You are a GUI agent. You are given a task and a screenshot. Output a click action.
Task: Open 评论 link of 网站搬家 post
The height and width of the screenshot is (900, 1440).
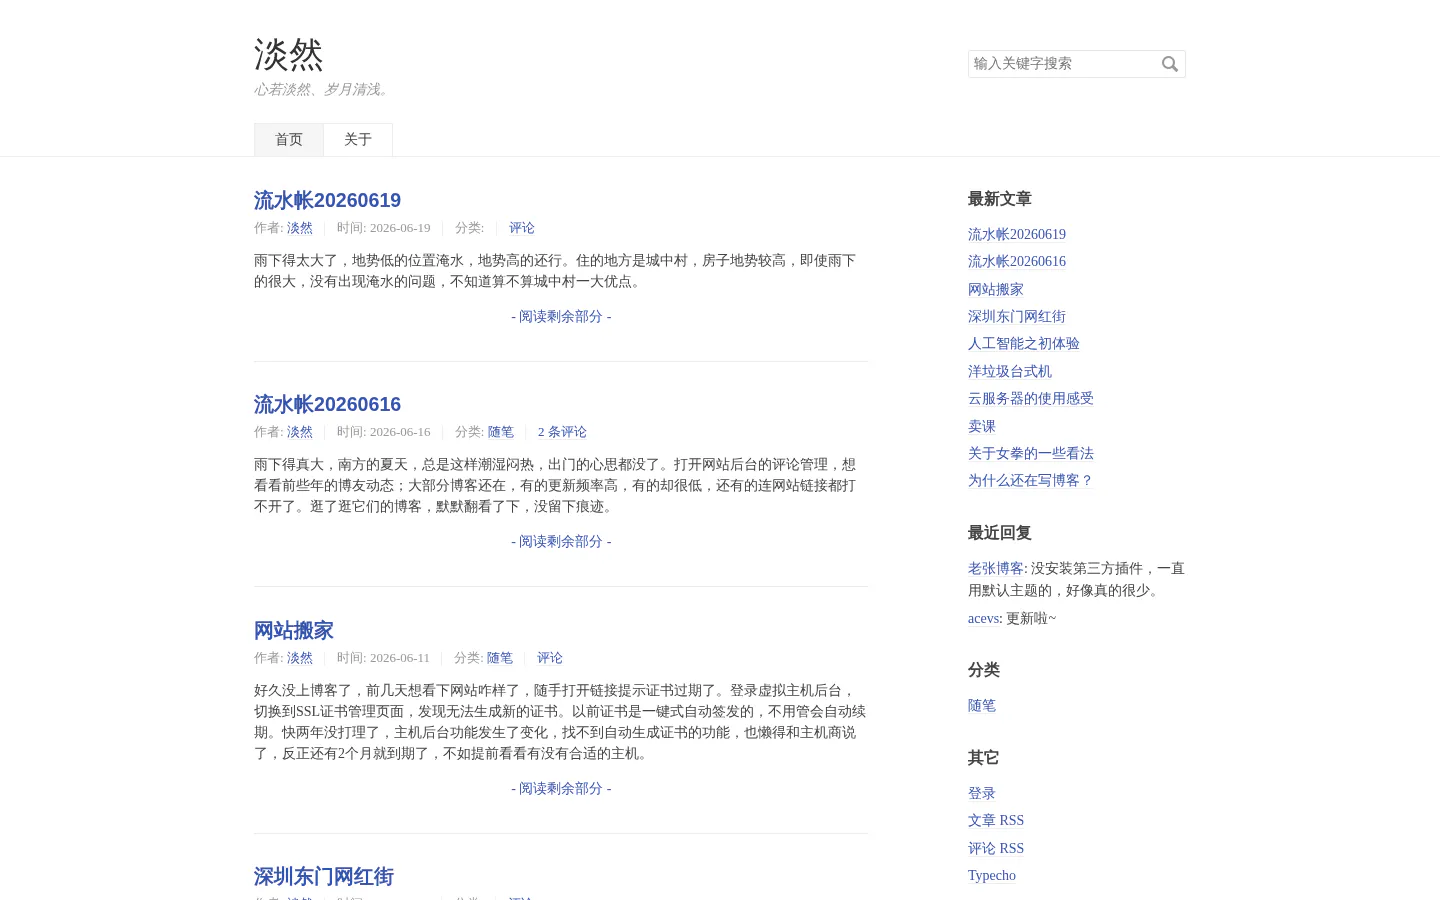(550, 658)
